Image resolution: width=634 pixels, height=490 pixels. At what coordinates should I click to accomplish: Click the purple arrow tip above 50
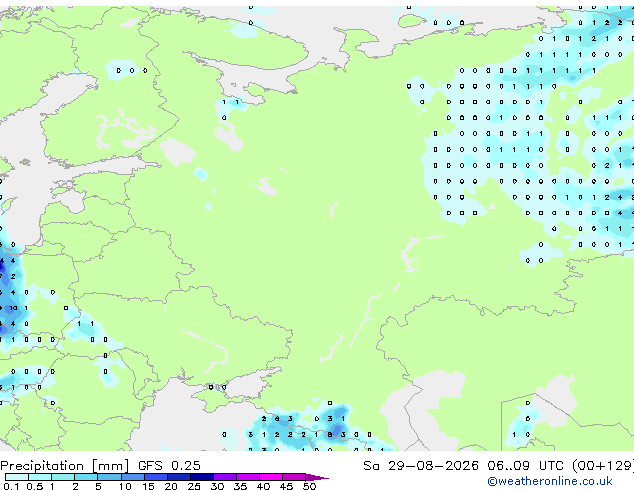pyautogui.click(x=317, y=478)
